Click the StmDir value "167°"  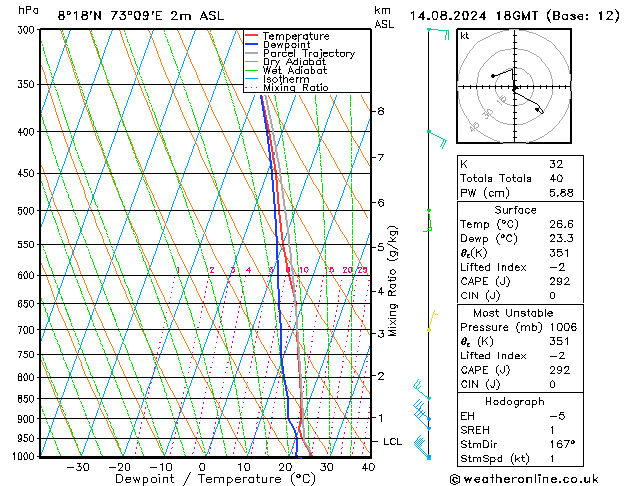point(562,444)
